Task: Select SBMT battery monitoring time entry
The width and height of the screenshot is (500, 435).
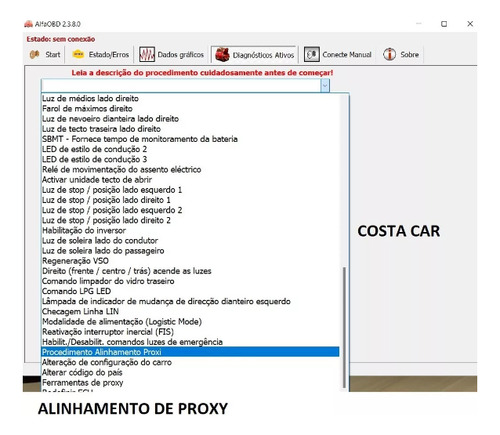Action: [x=190, y=139]
